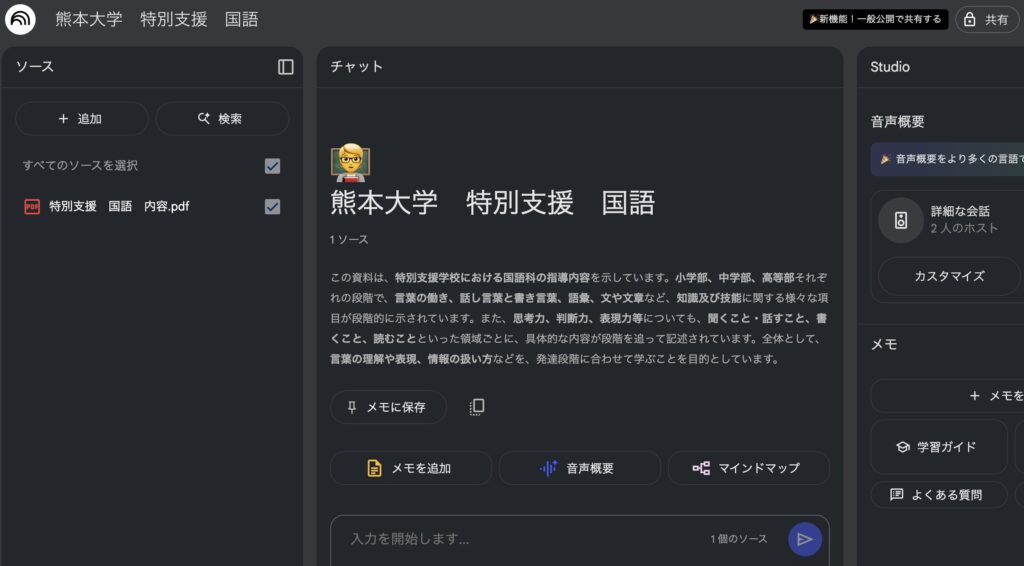Click the 詳細な会話 2人のホスト text
The image size is (1024, 566).
(x=964, y=220)
